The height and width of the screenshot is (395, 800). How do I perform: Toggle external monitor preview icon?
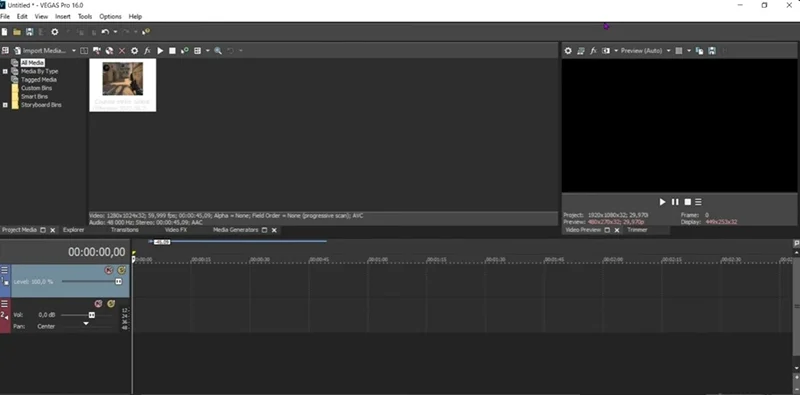[581, 51]
